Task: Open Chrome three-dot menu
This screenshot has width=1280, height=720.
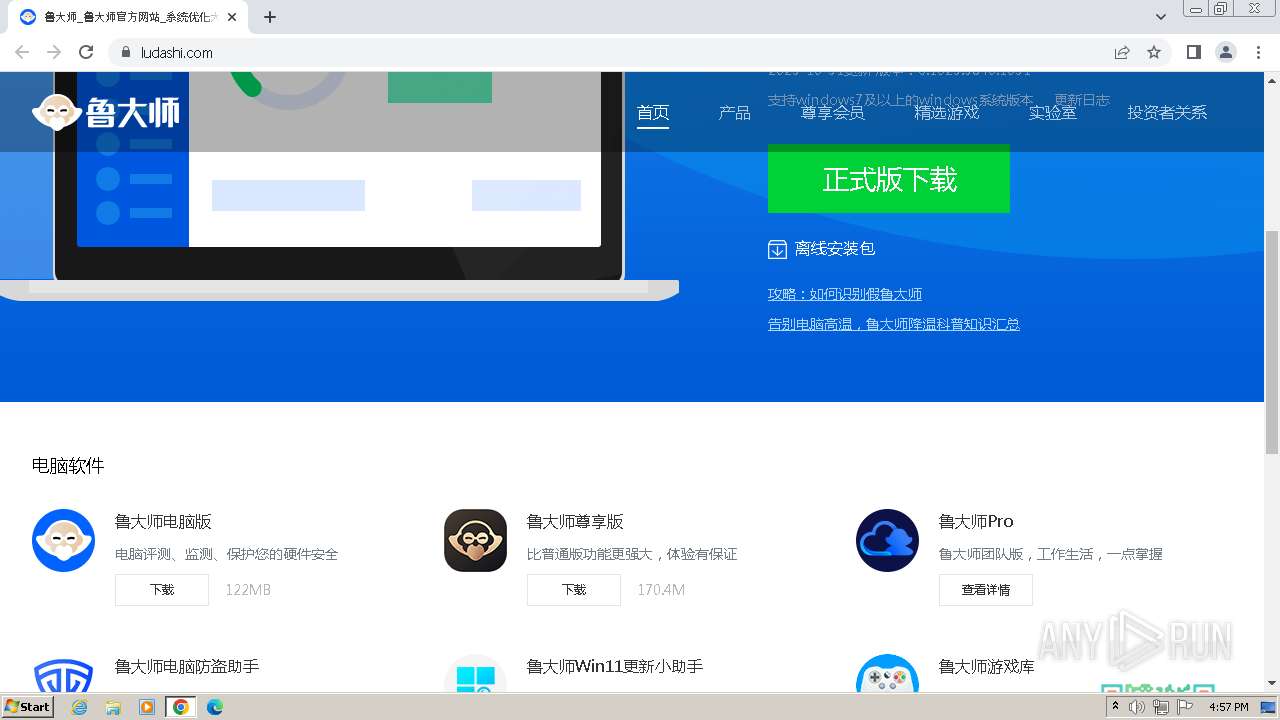Action: coord(1258,52)
